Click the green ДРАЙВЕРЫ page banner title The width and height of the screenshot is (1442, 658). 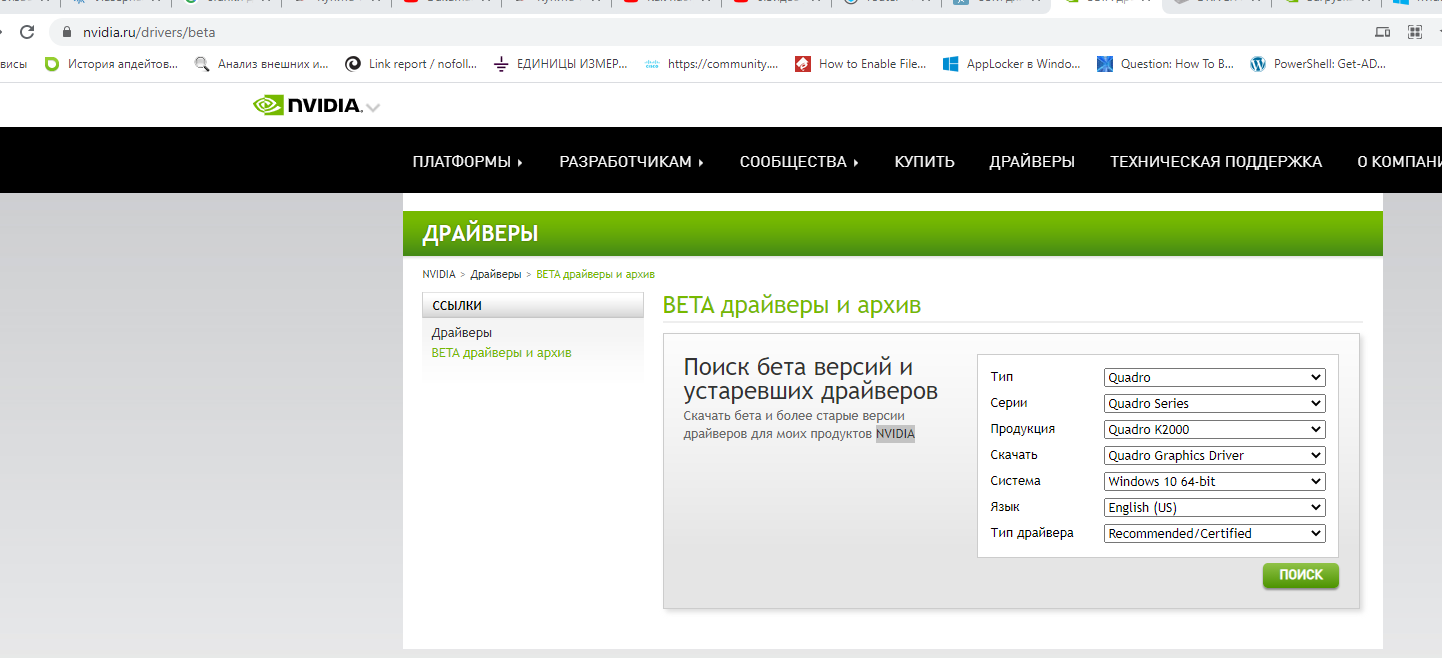pos(480,234)
